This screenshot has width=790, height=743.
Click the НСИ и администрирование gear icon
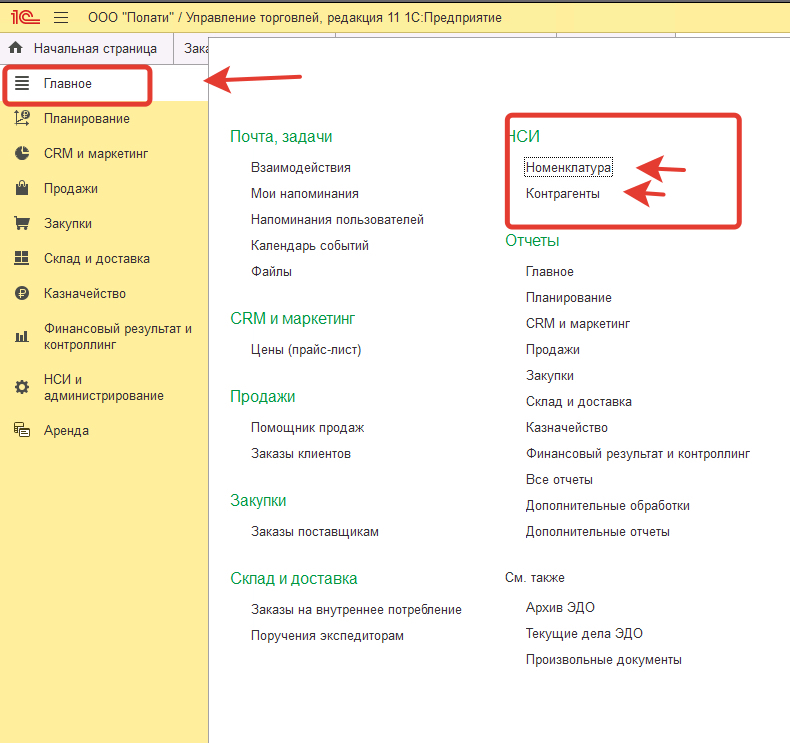pyautogui.click(x=21, y=387)
